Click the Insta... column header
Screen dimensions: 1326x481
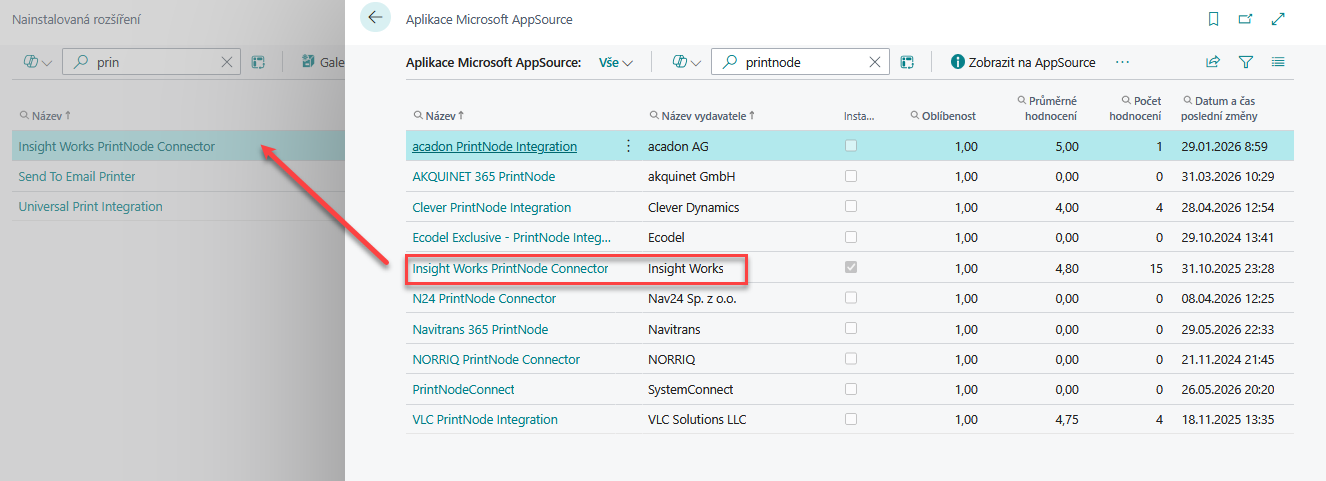(x=857, y=116)
